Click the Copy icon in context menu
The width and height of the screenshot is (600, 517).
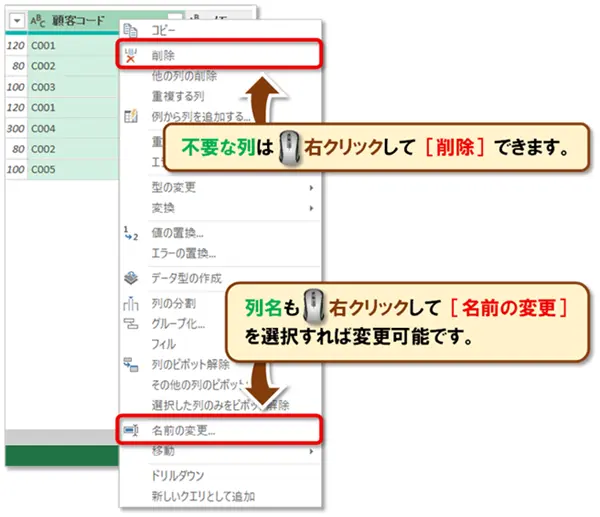tap(130, 31)
